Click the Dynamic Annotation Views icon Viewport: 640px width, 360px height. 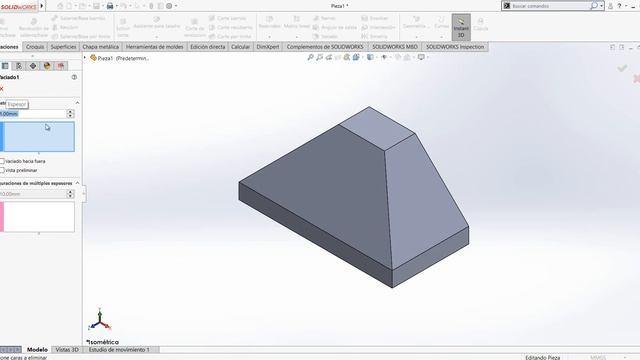[x=347, y=58]
